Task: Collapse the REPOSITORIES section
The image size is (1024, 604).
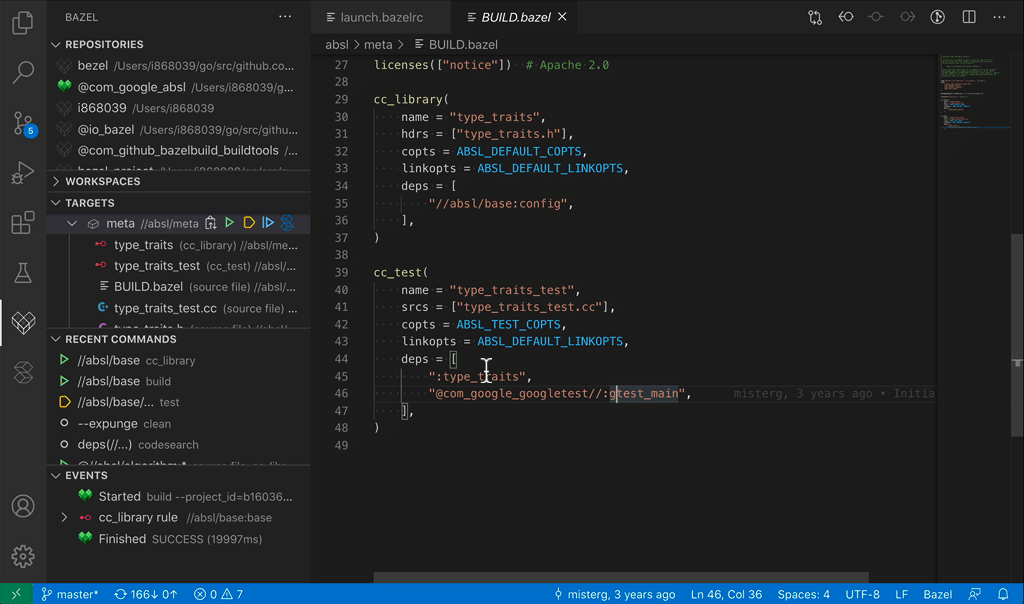Action: 56,44
